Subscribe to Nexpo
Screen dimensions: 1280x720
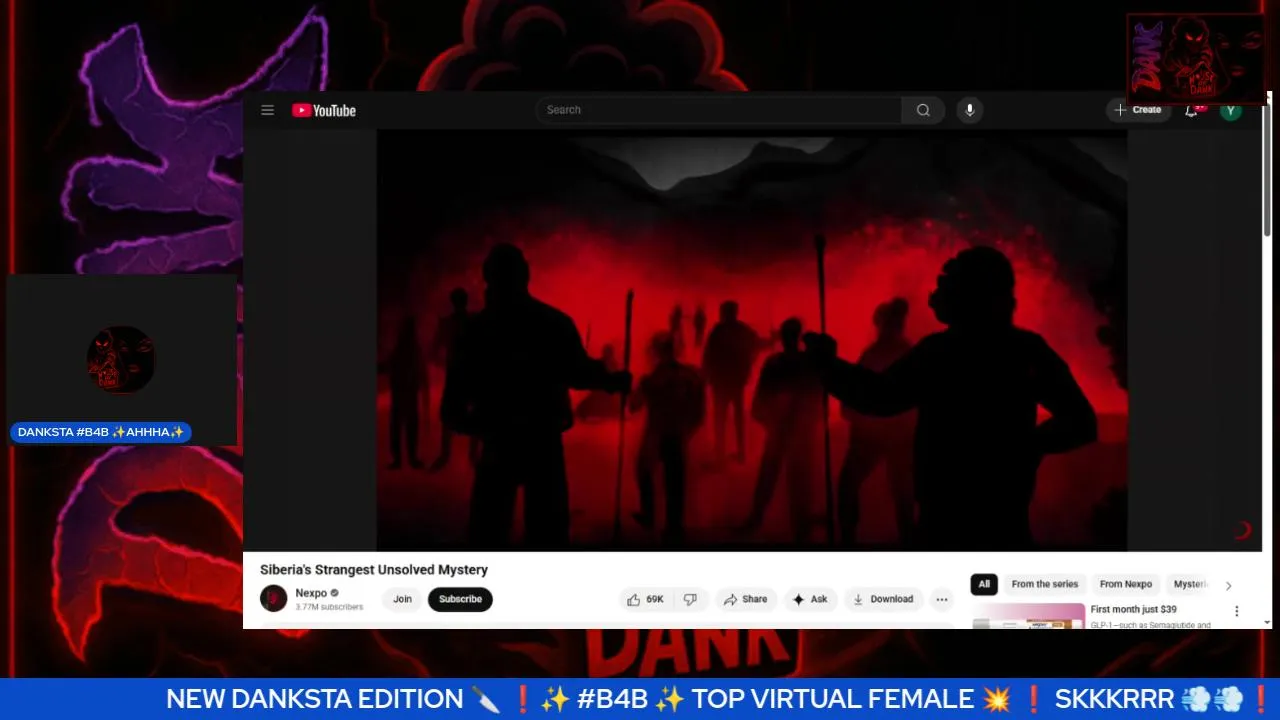pyautogui.click(x=460, y=599)
